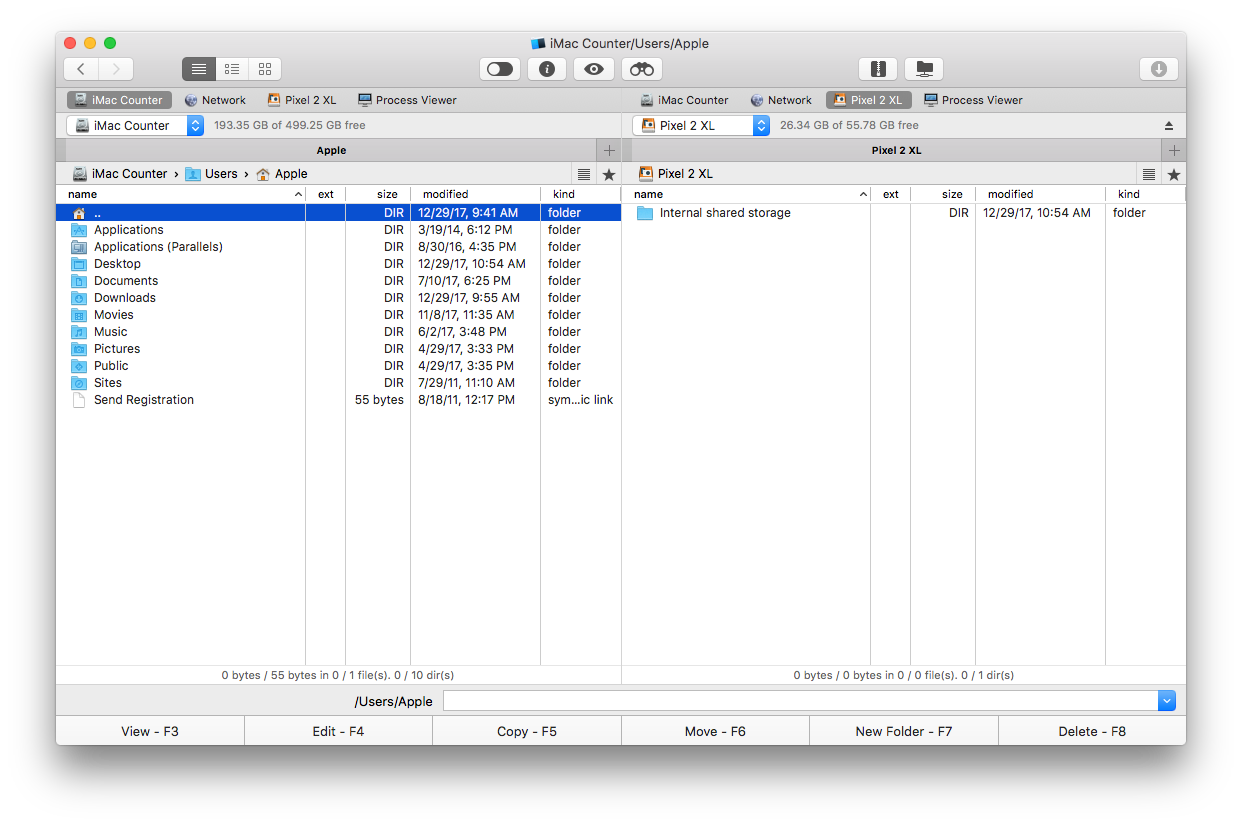Open the iMac Counter drive selector dropdown
This screenshot has width=1242, height=825.
tap(194, 125)
